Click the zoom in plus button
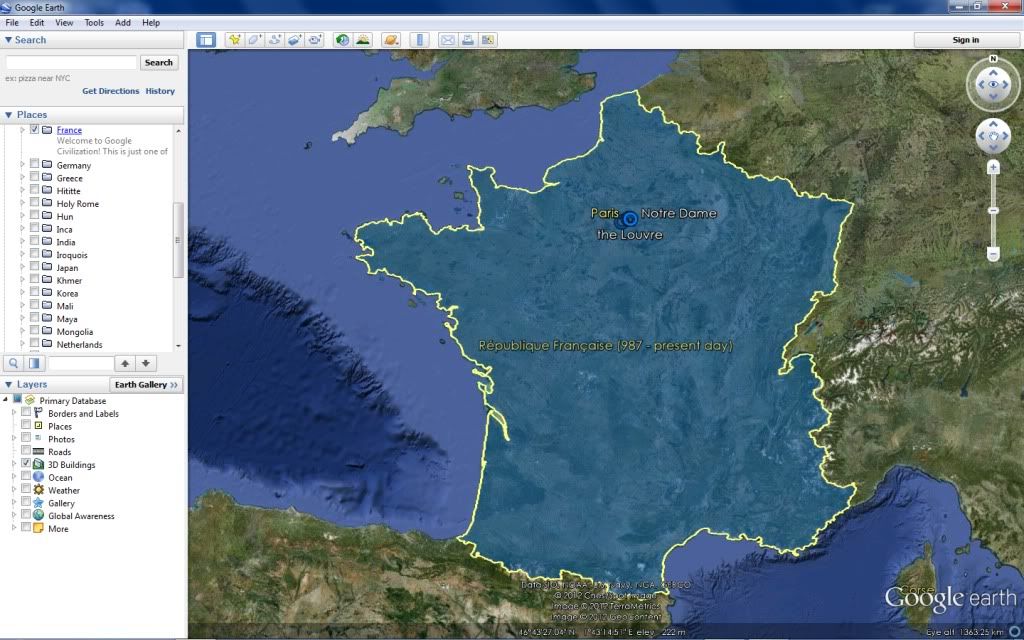The height and width of the screenshot is (640, 1024). click(993, 167)
